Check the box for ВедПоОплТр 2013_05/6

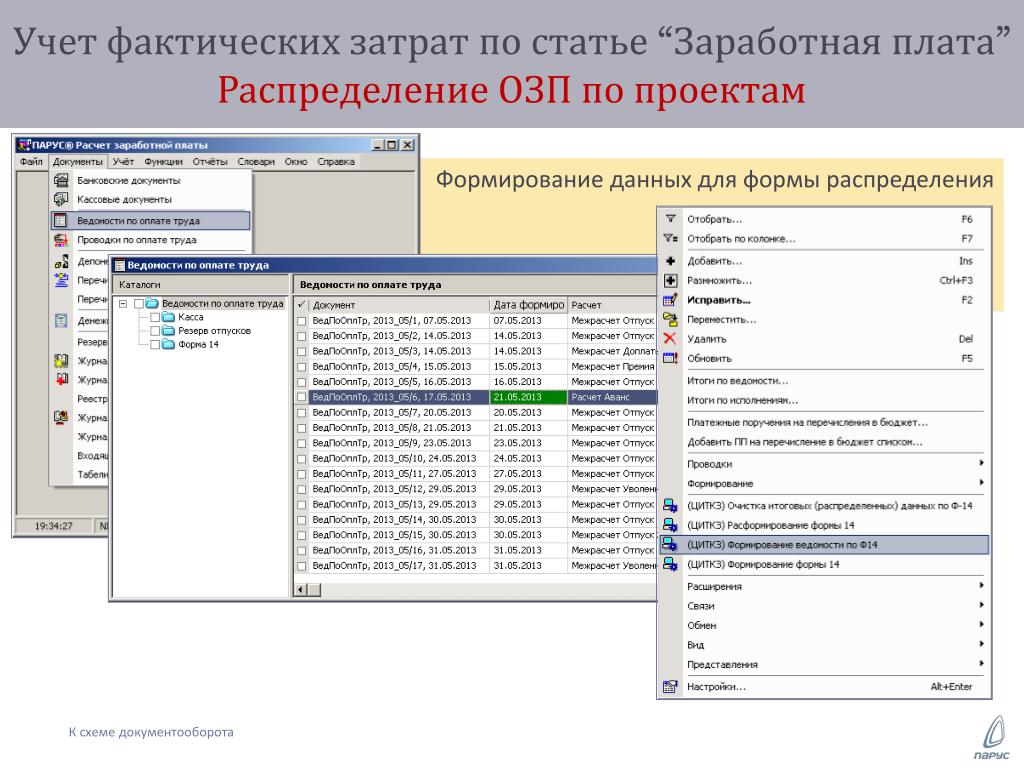pos(302,397)
